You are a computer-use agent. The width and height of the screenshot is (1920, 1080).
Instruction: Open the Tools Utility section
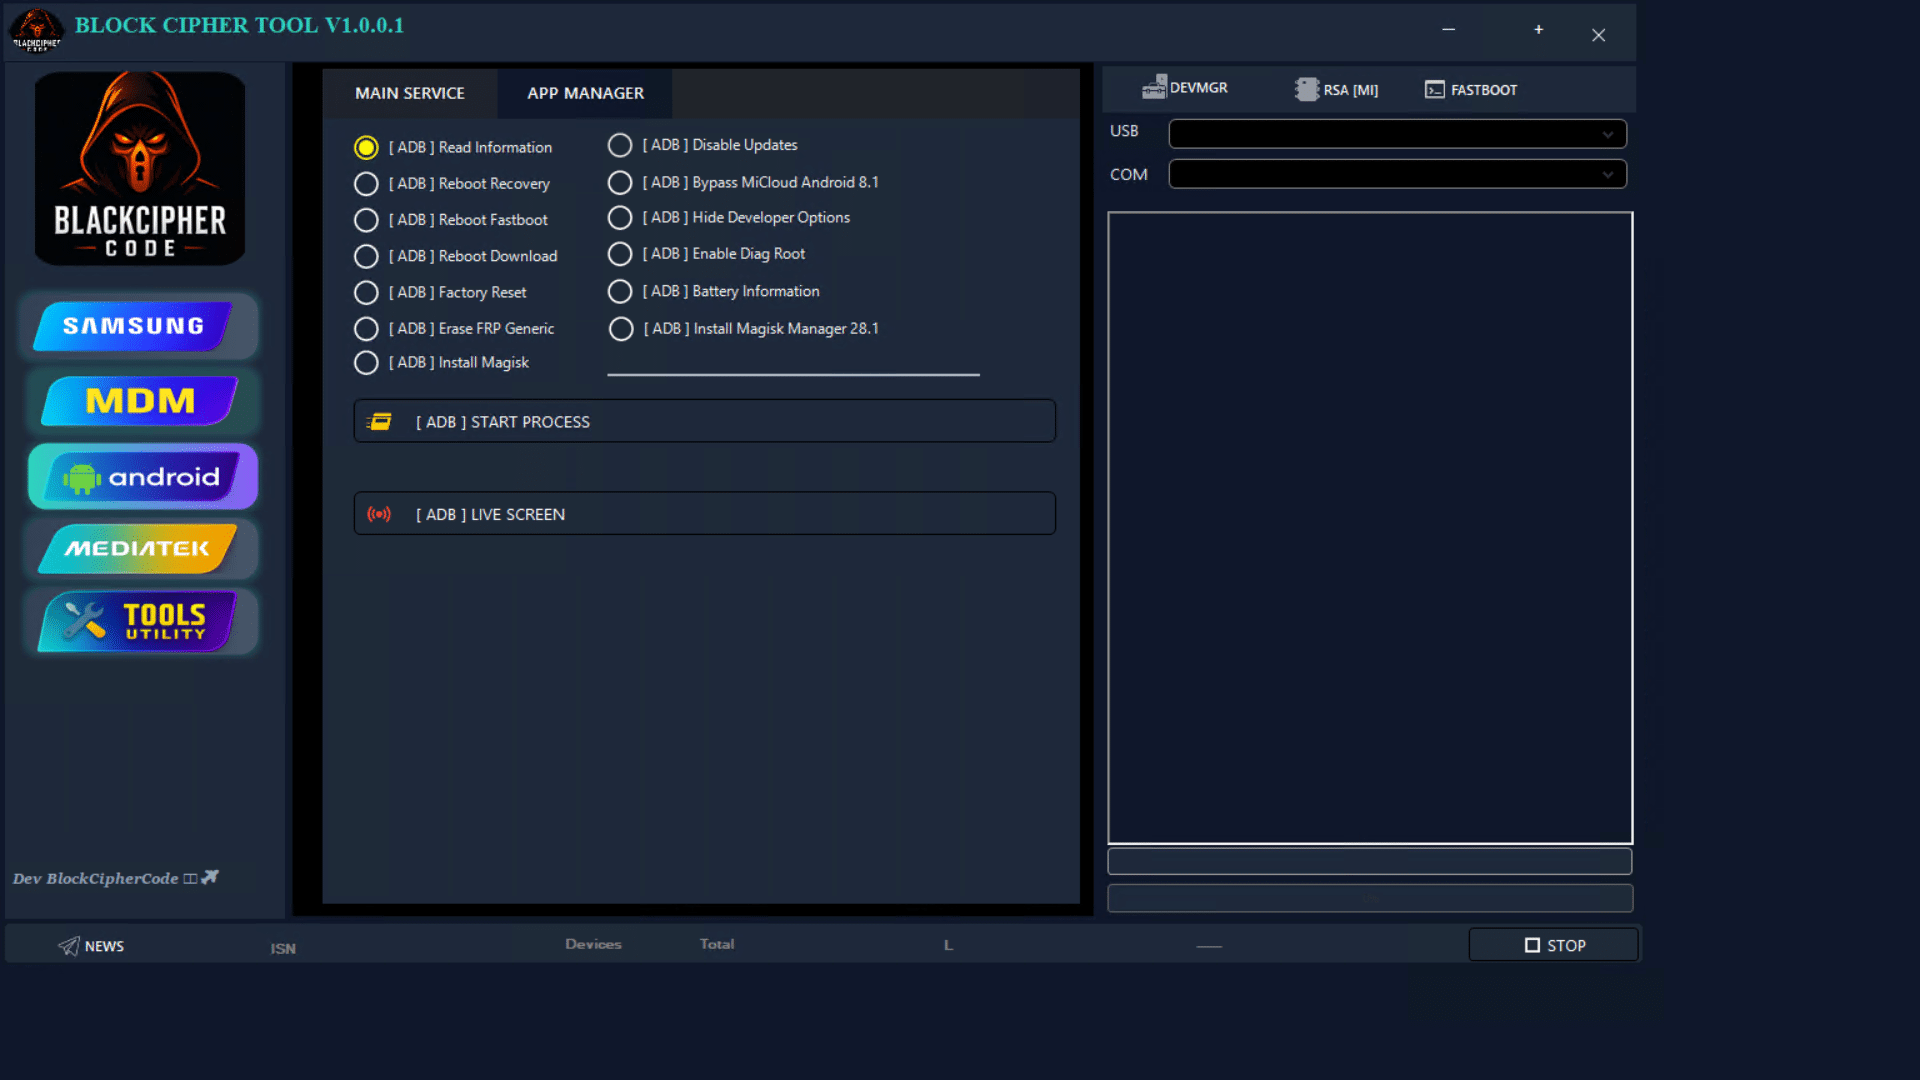[138, 621]
